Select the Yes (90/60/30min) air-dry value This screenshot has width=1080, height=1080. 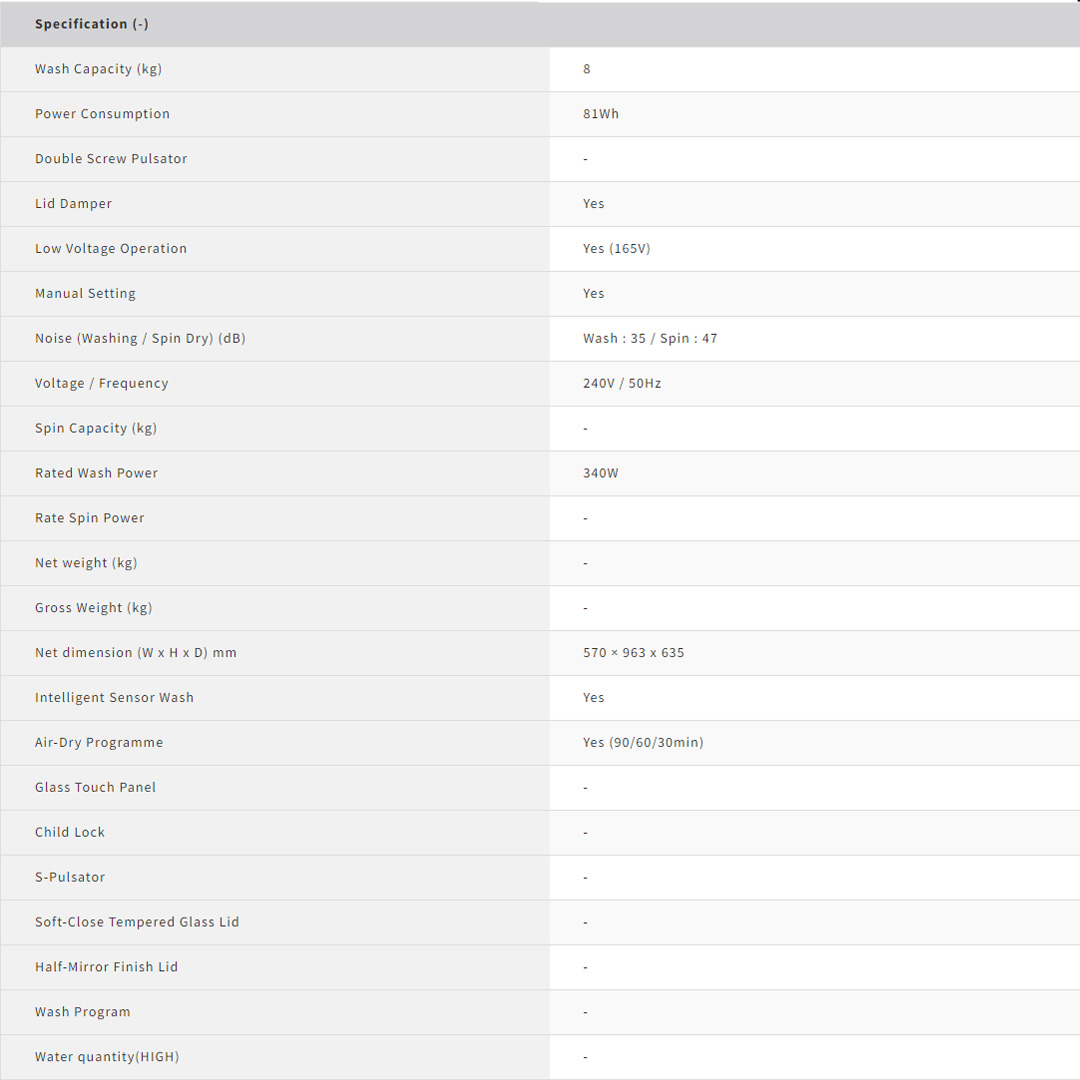tap(643, 743)
